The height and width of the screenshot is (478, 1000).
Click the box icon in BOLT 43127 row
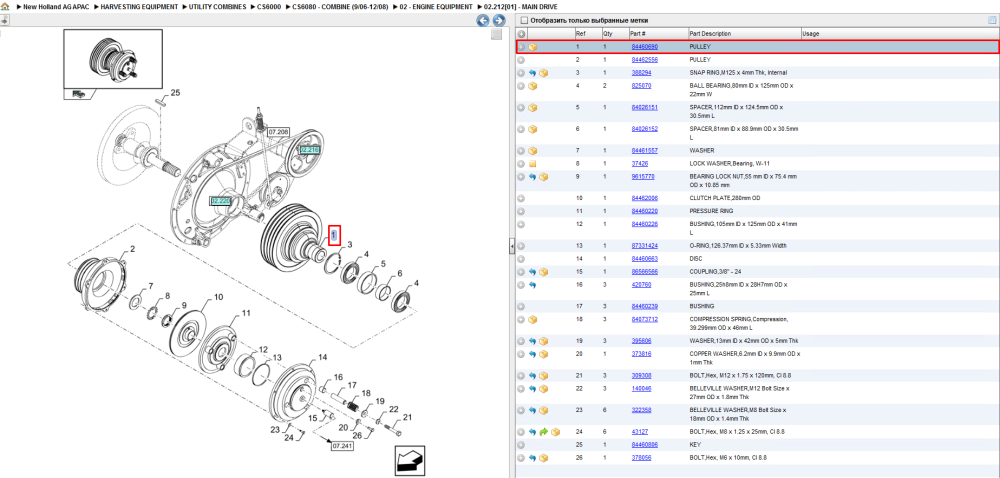pos(555,432)
